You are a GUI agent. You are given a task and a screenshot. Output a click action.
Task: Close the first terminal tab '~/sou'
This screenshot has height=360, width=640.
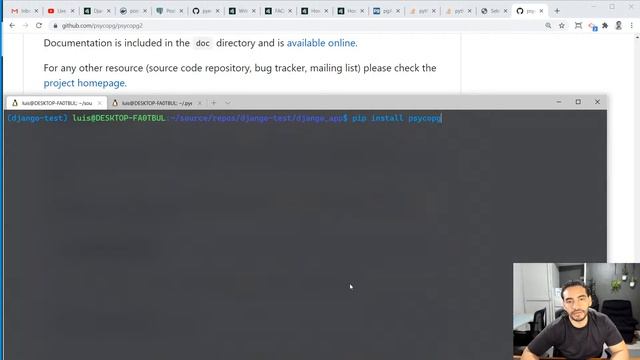[x=100, y=103]
